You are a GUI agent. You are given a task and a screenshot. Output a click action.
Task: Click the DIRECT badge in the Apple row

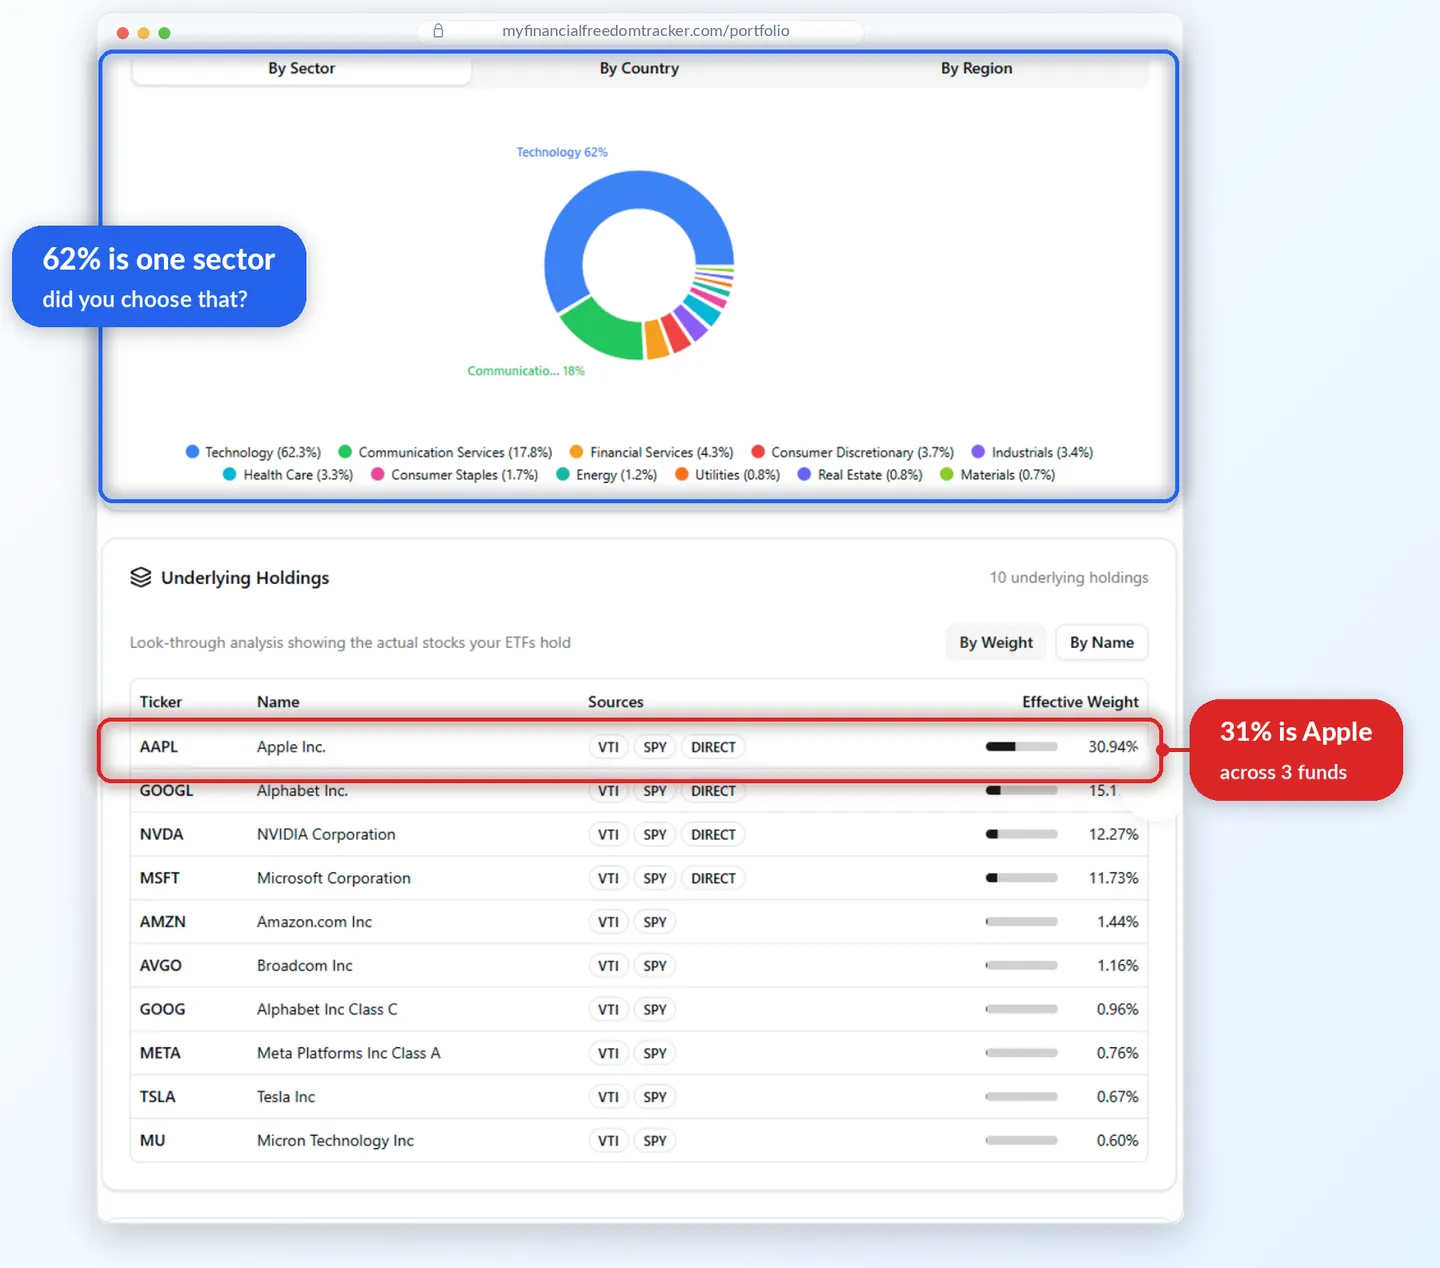(713, 747)
